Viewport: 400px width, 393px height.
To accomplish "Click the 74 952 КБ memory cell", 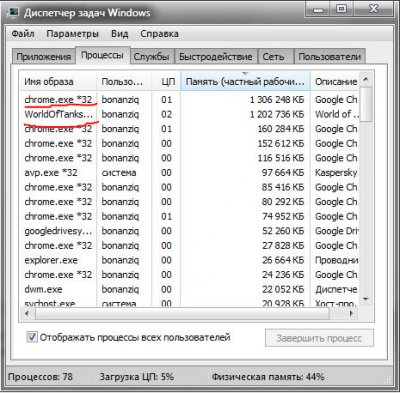I will tap(283, 216).
